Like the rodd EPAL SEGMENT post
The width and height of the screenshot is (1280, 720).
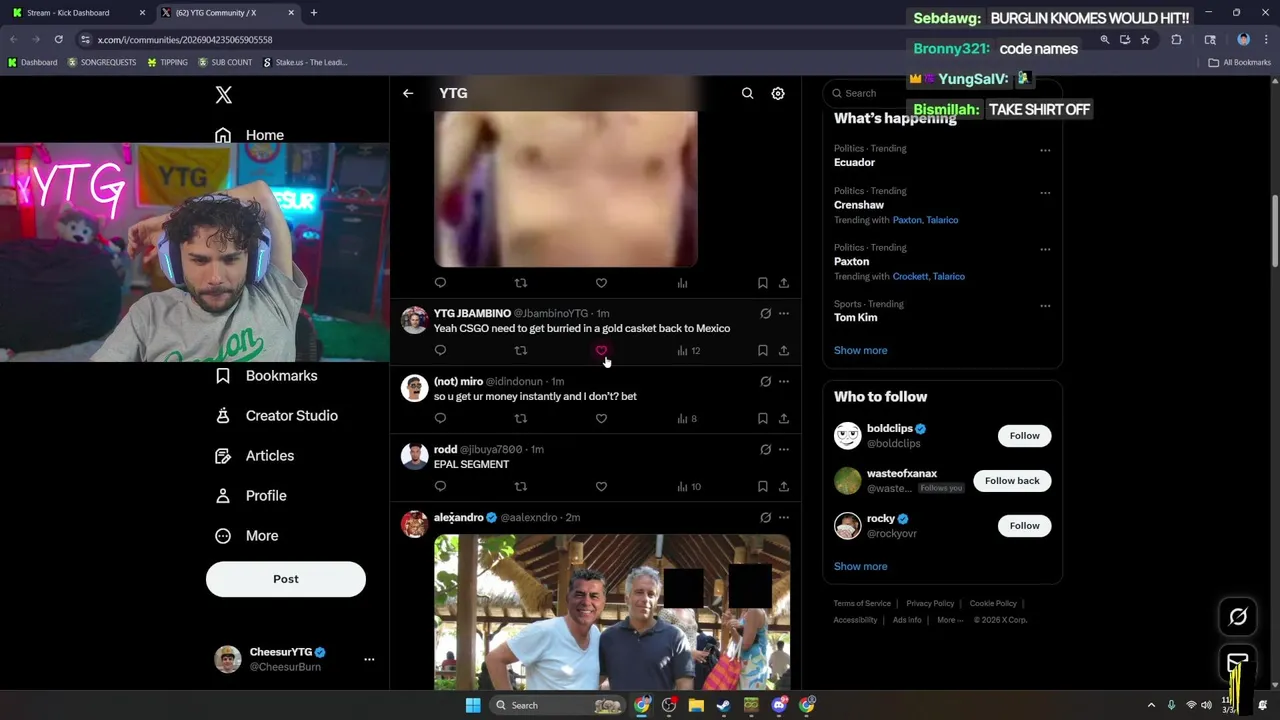601,487
